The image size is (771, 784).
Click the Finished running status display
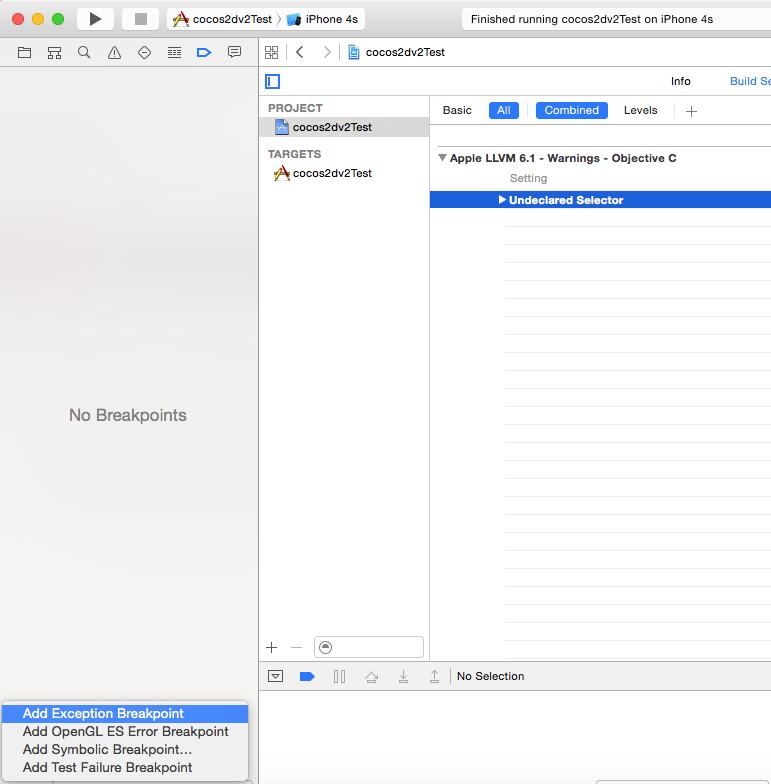click(x=616, y=19)
